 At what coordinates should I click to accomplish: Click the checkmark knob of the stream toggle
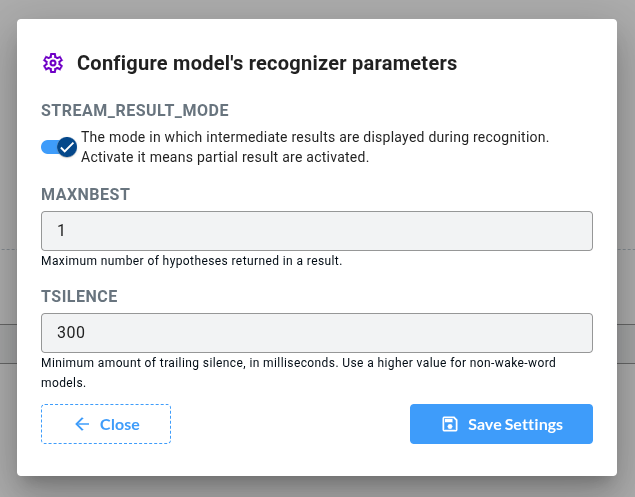(67, 147)
